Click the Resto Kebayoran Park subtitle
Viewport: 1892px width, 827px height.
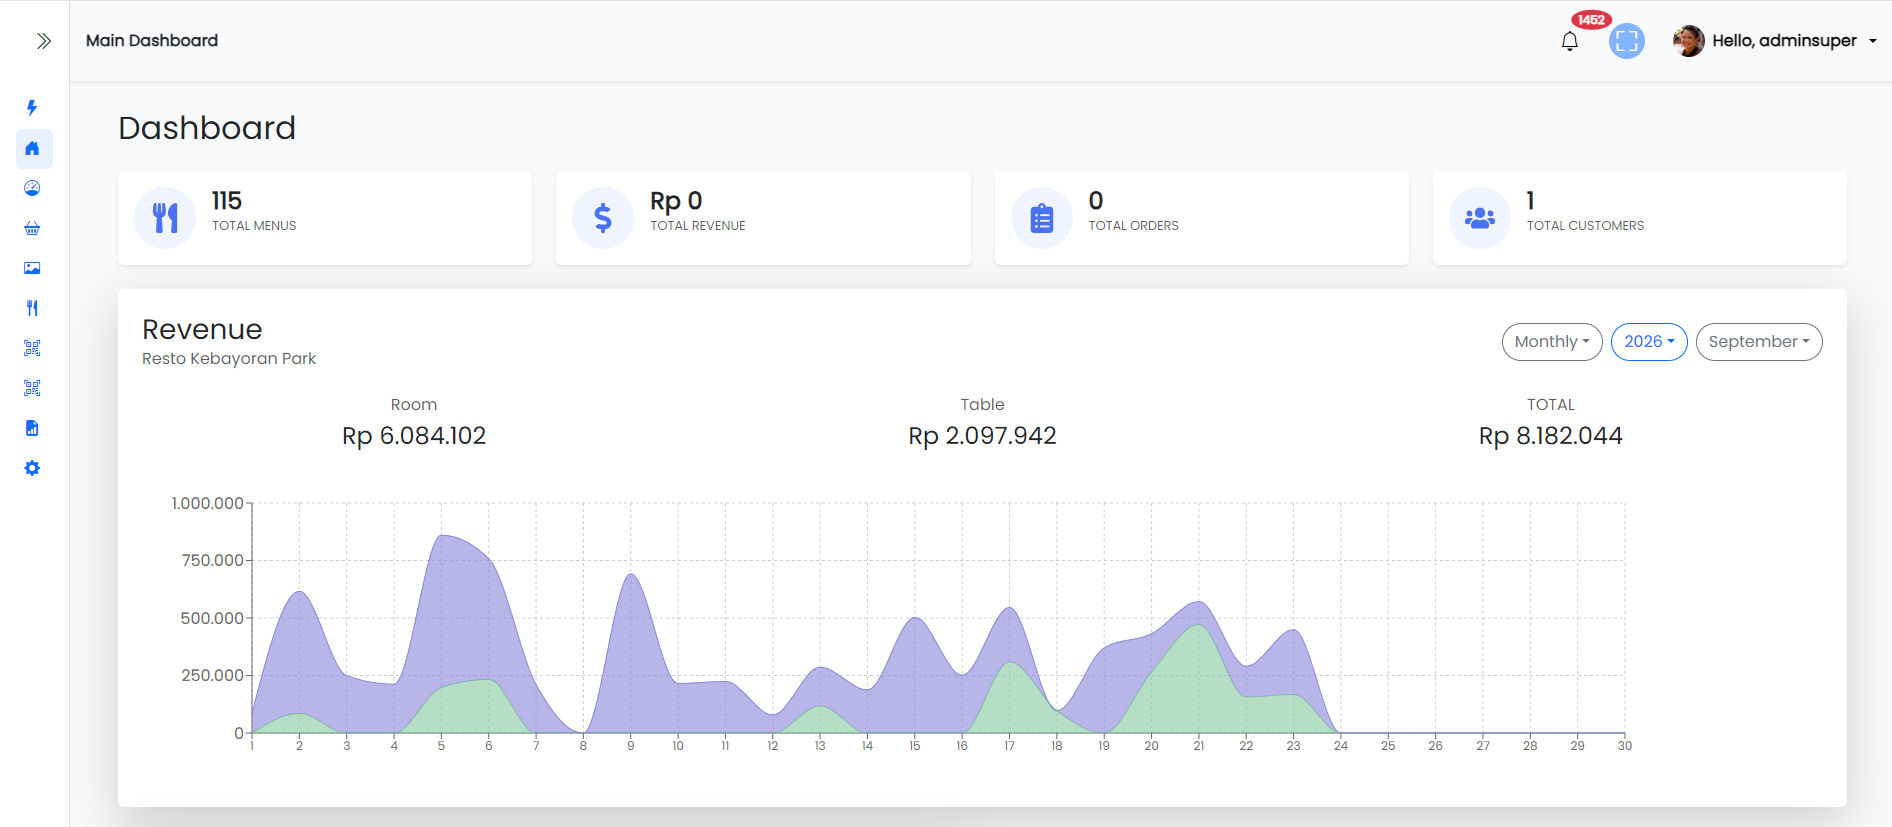(x=229, y=359)
